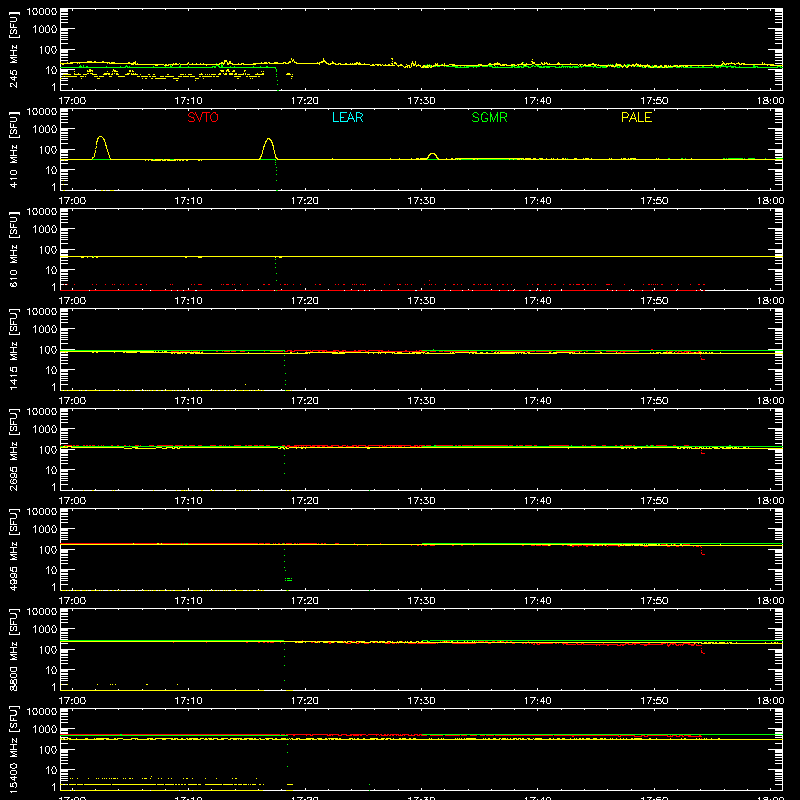Image resolution: width=800 pixels, height=800 pixels.
Task: Select the 2695 MHz [SFU] axis title
Action: pyautogui.click(x=14, y=449)
